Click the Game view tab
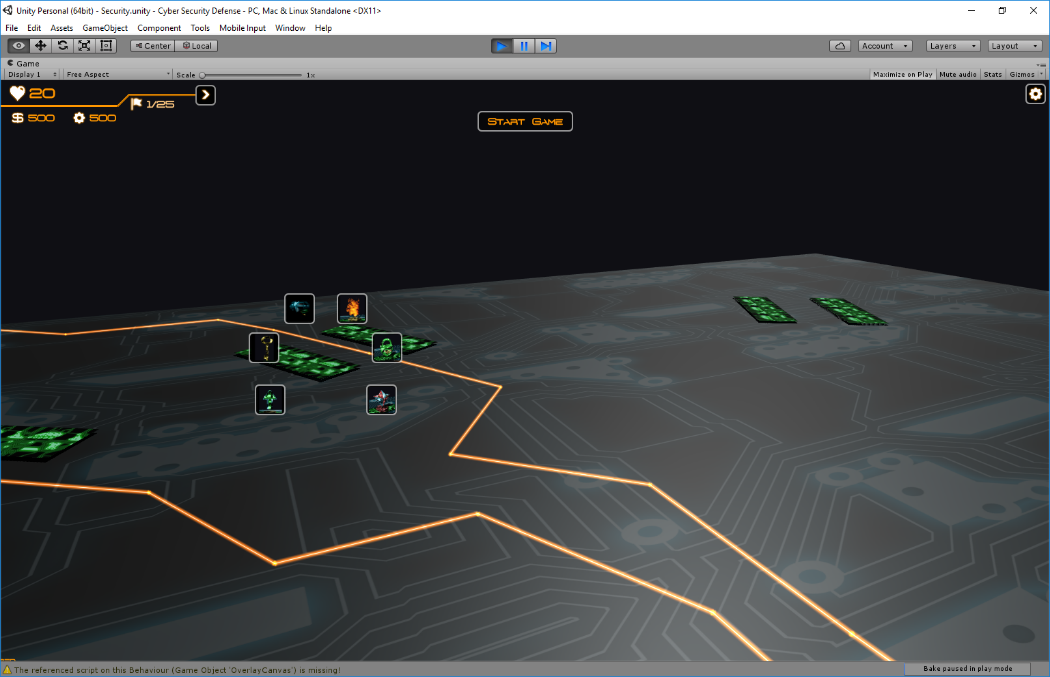This screenshot has width=1050, height=677. pyautogui.click(x=24, y=62)
